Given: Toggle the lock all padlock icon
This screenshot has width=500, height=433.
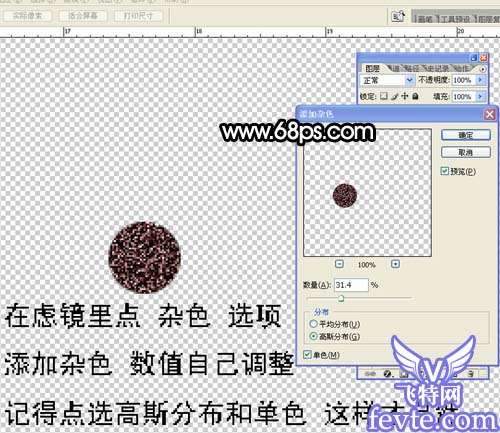Looking at the screenshot, I should 415,96.
